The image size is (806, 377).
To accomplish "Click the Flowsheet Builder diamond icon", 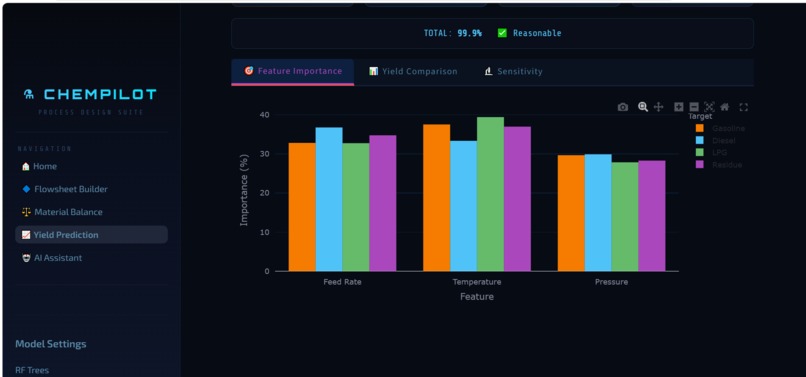I will pyautogui.click(x=26, y=189).
